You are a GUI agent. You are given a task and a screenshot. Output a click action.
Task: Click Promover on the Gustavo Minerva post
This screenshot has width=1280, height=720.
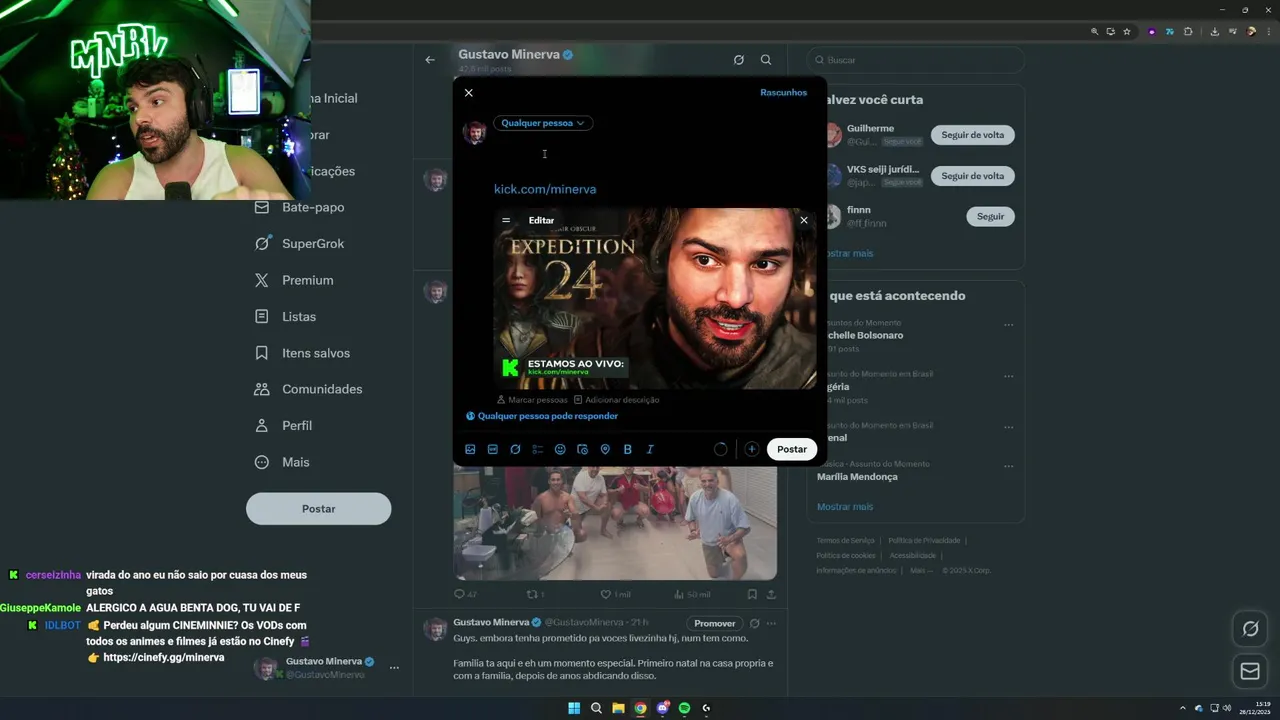(x=715, y=624)
